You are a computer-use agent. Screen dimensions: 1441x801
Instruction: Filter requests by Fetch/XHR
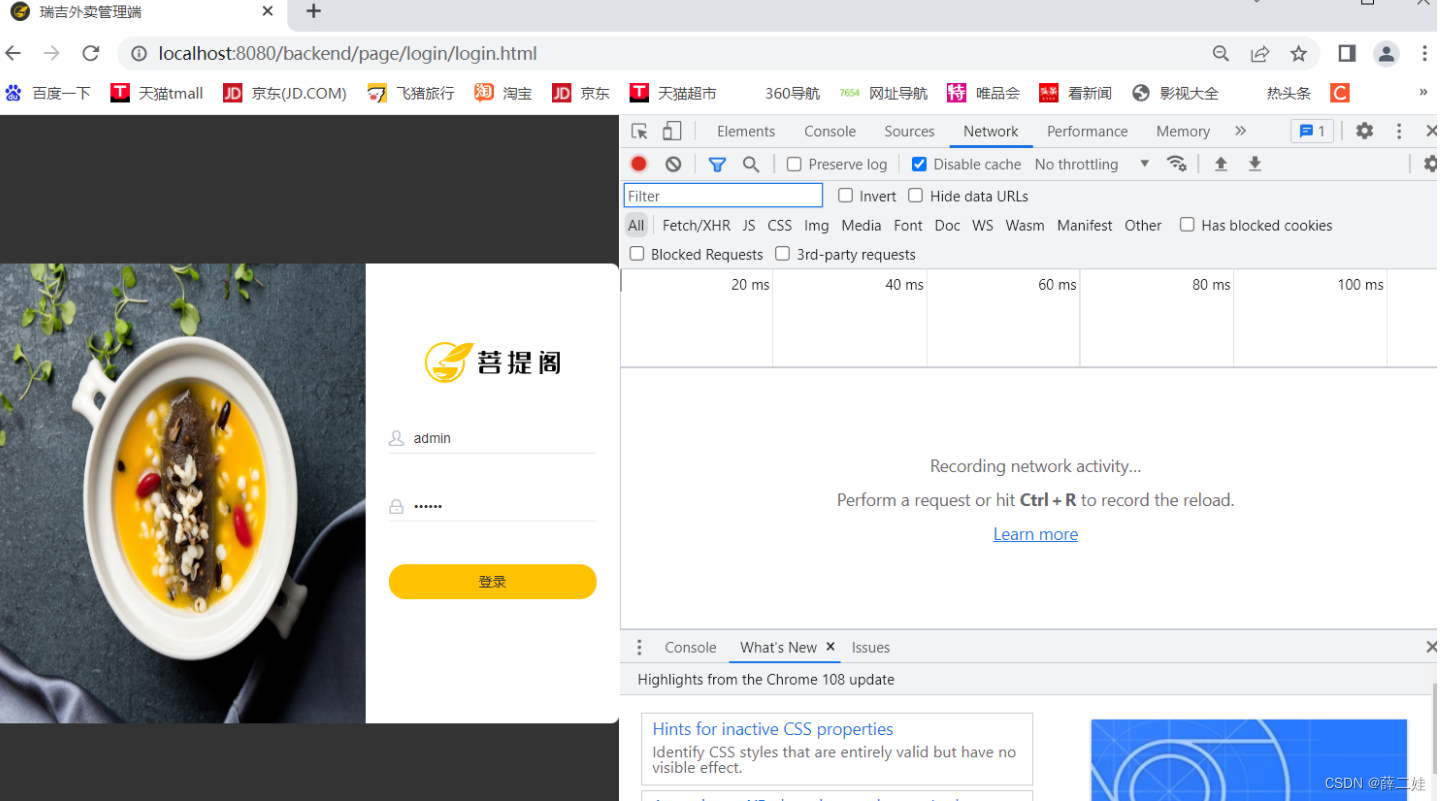point(696,225)
